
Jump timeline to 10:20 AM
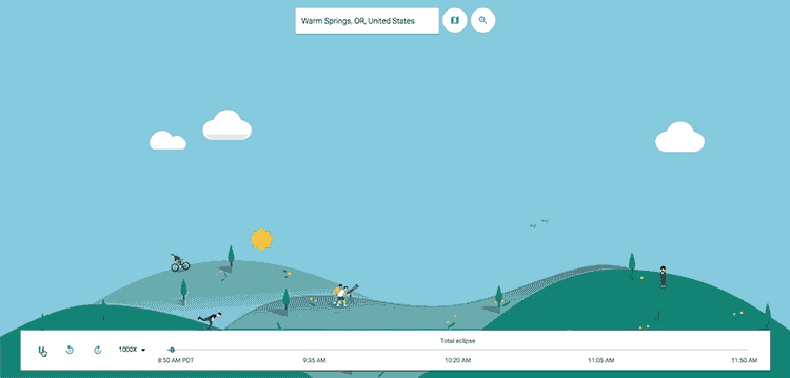[x=458, y=360]
